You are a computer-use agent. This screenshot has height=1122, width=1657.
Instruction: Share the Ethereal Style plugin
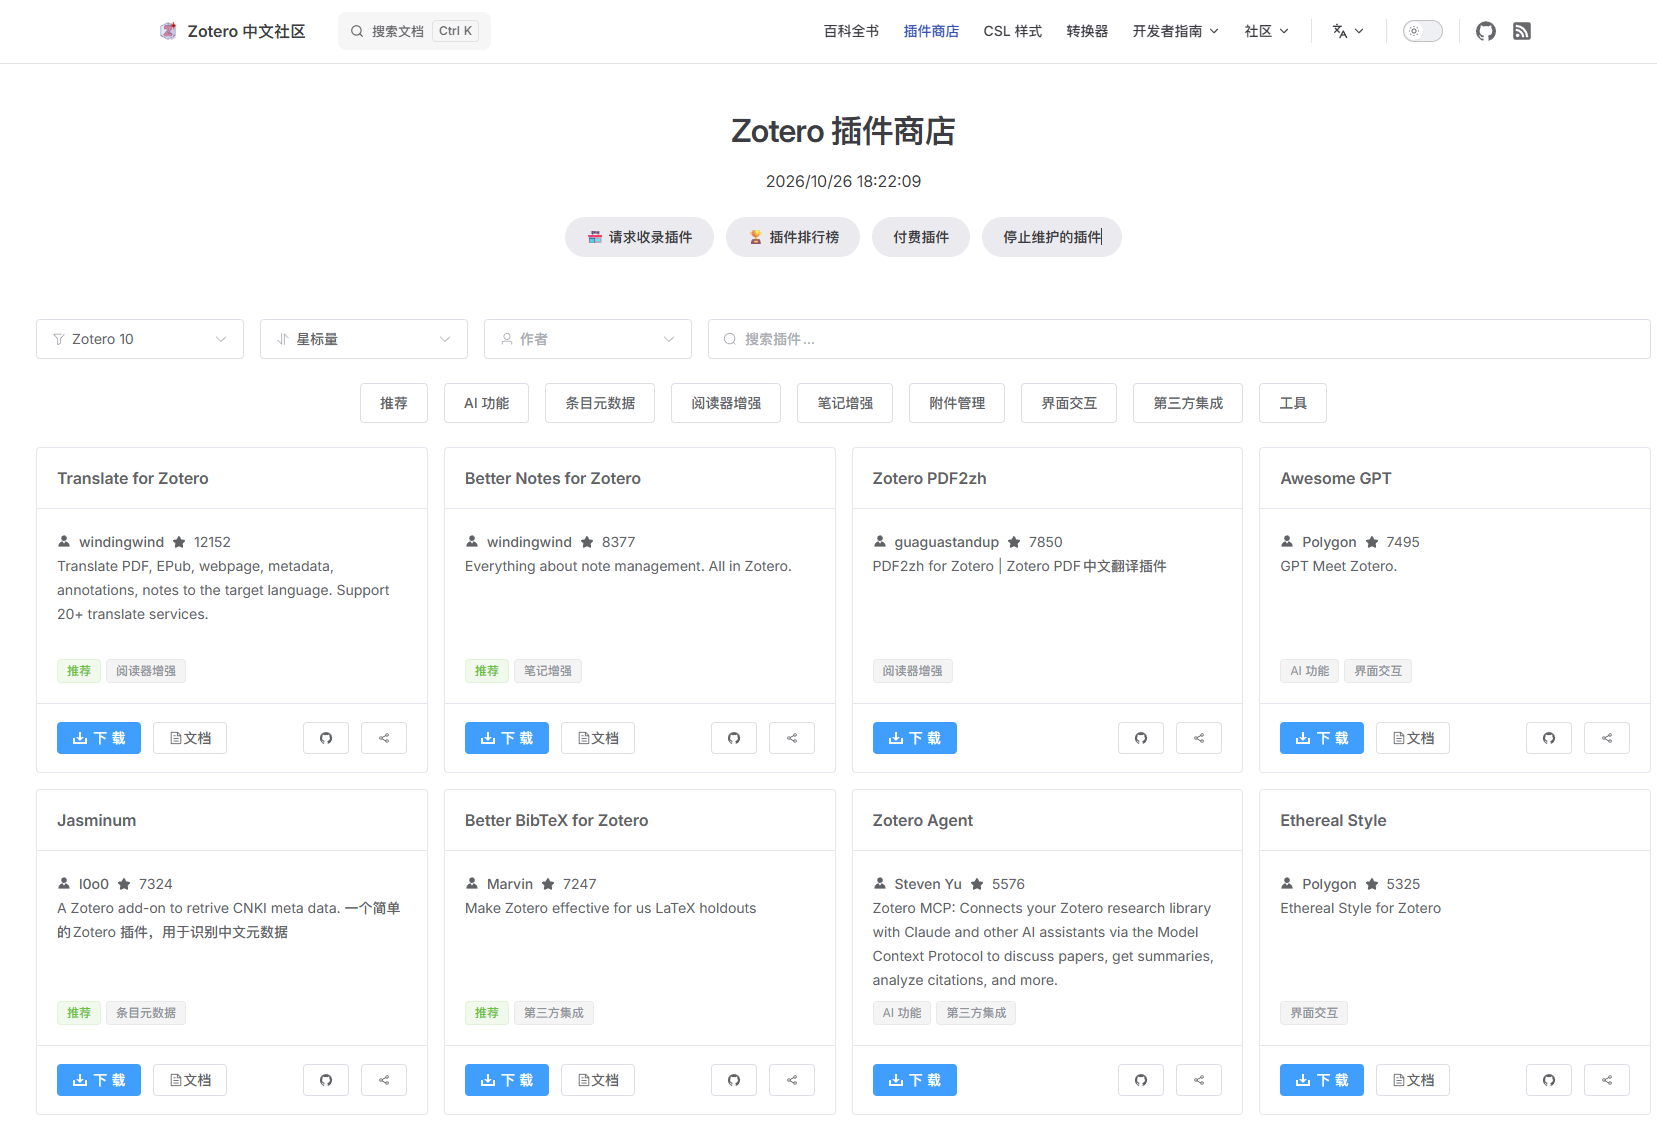tap(1607, 1080)
